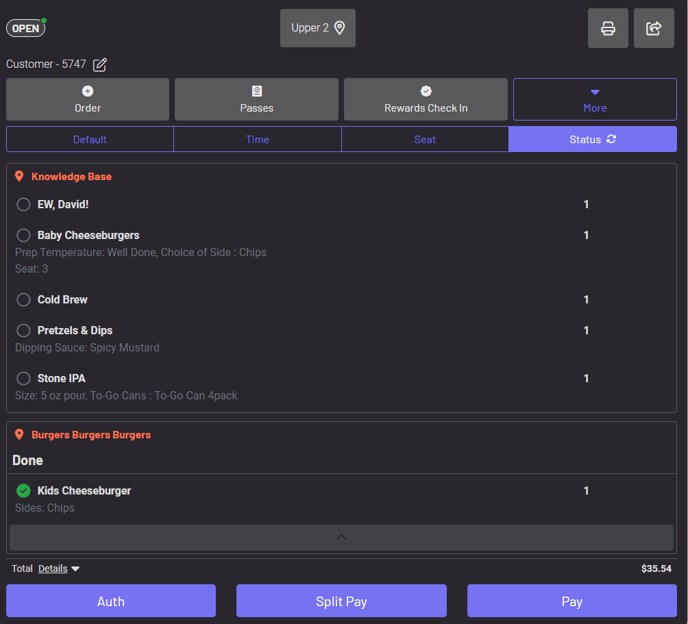Toggle the Cold Brew status circle
Screen dimensions: 688x624
(x=24, y=299)
